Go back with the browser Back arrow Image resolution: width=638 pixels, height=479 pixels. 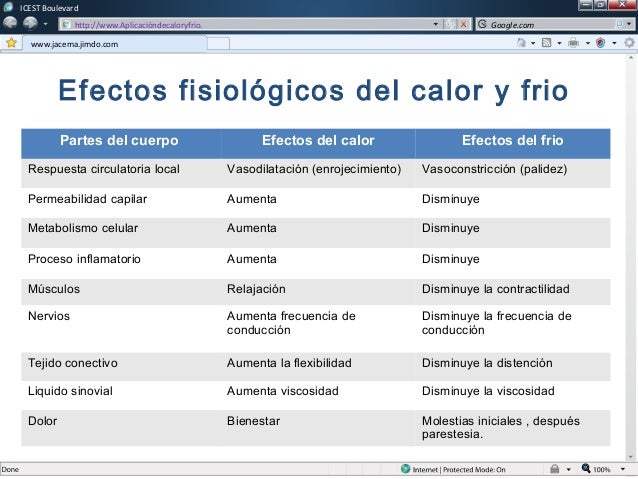point(10,23)
